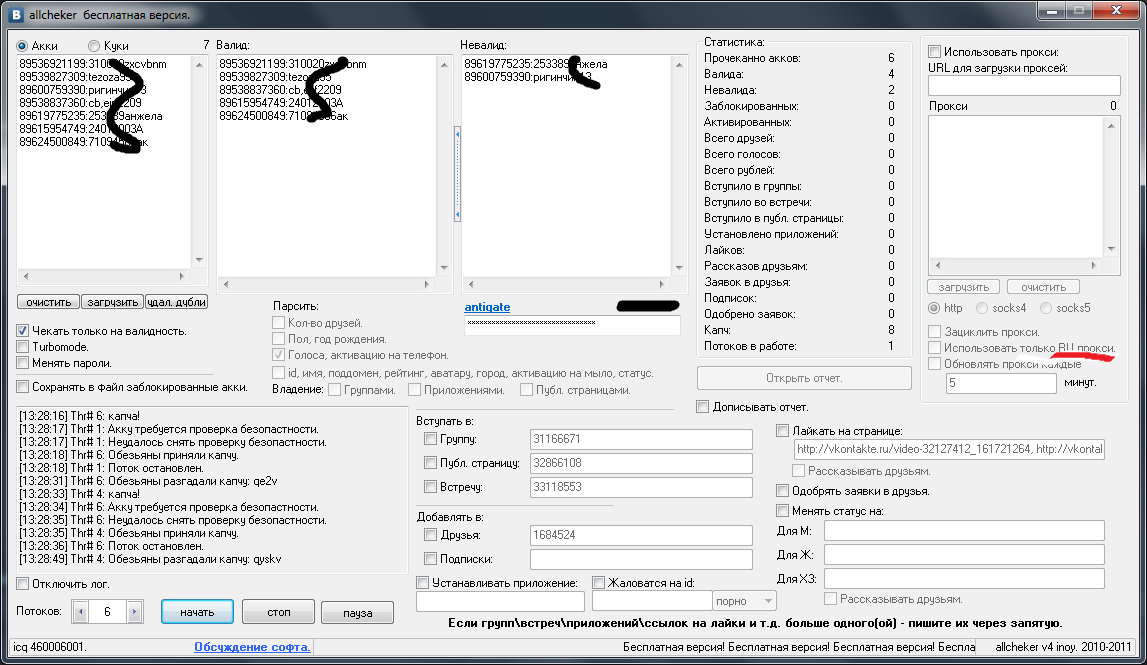Click удал. дубли button

pos(178,302)
